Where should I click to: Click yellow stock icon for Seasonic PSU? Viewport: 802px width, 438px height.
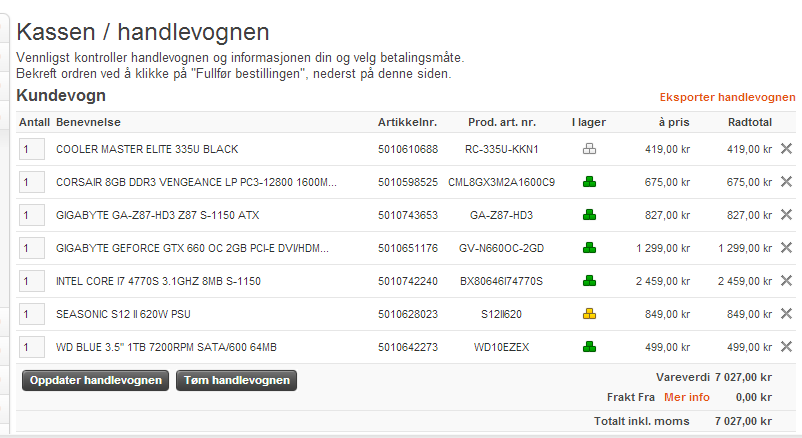[x=589, y=314]
